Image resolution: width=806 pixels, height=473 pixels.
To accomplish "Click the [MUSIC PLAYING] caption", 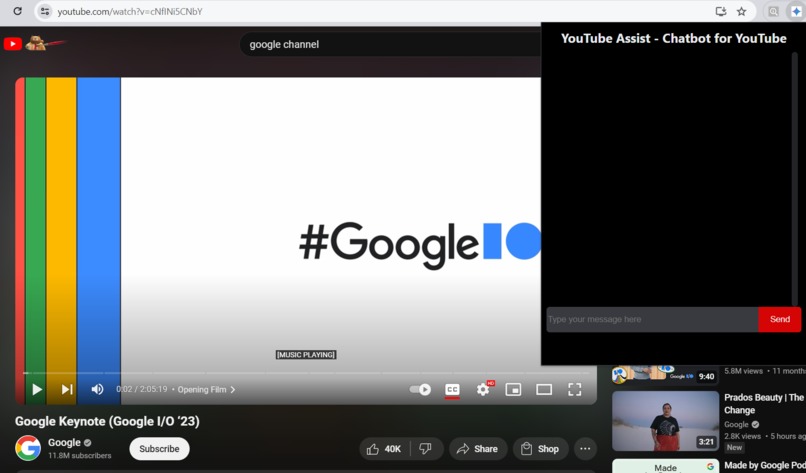I will [306, 355].
